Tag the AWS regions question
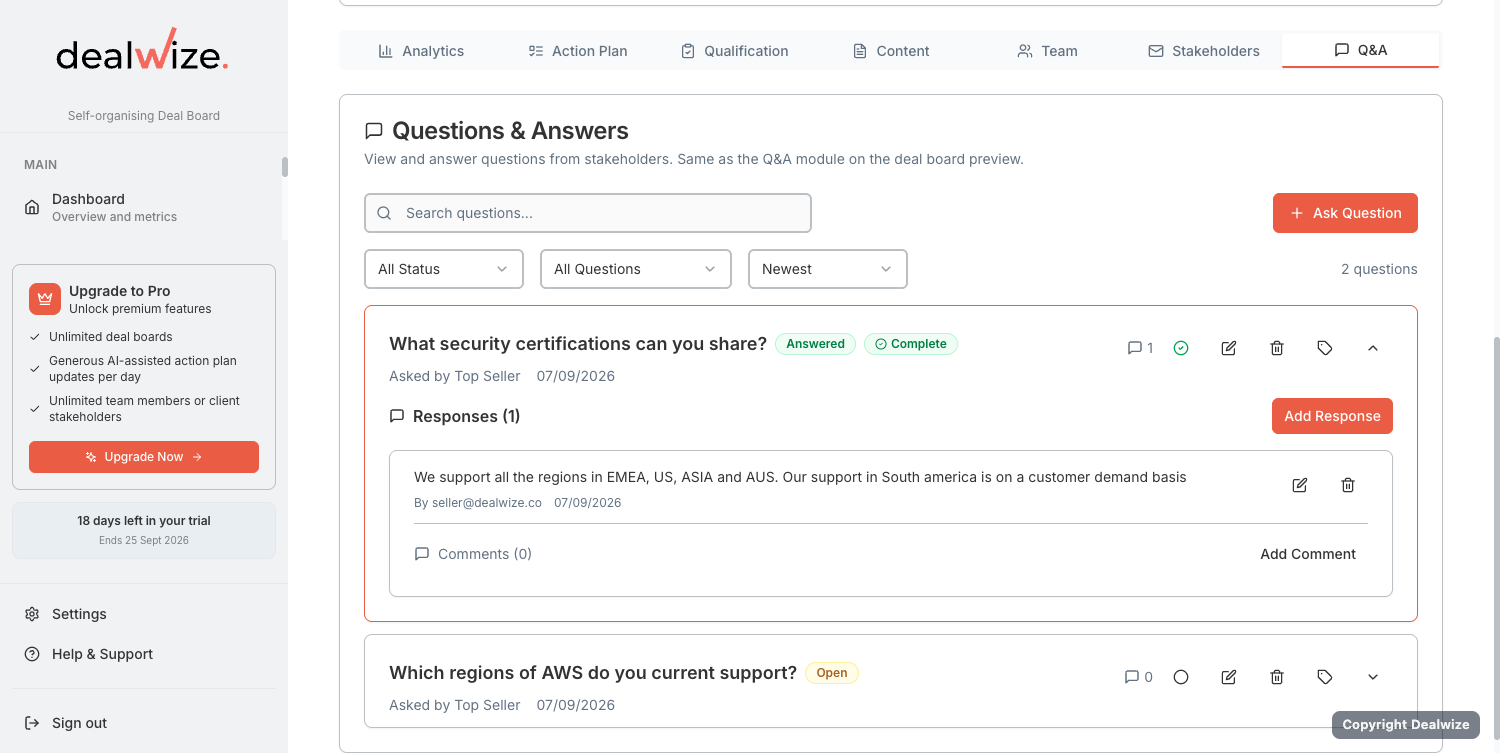Viewport: 1500px width, 753px height. point(1325,677)
